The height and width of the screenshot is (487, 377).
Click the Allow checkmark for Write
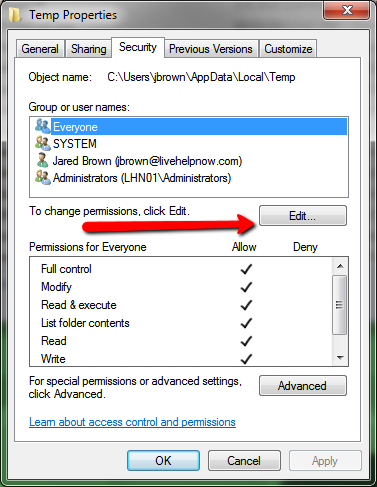click(x=246, y=359)
